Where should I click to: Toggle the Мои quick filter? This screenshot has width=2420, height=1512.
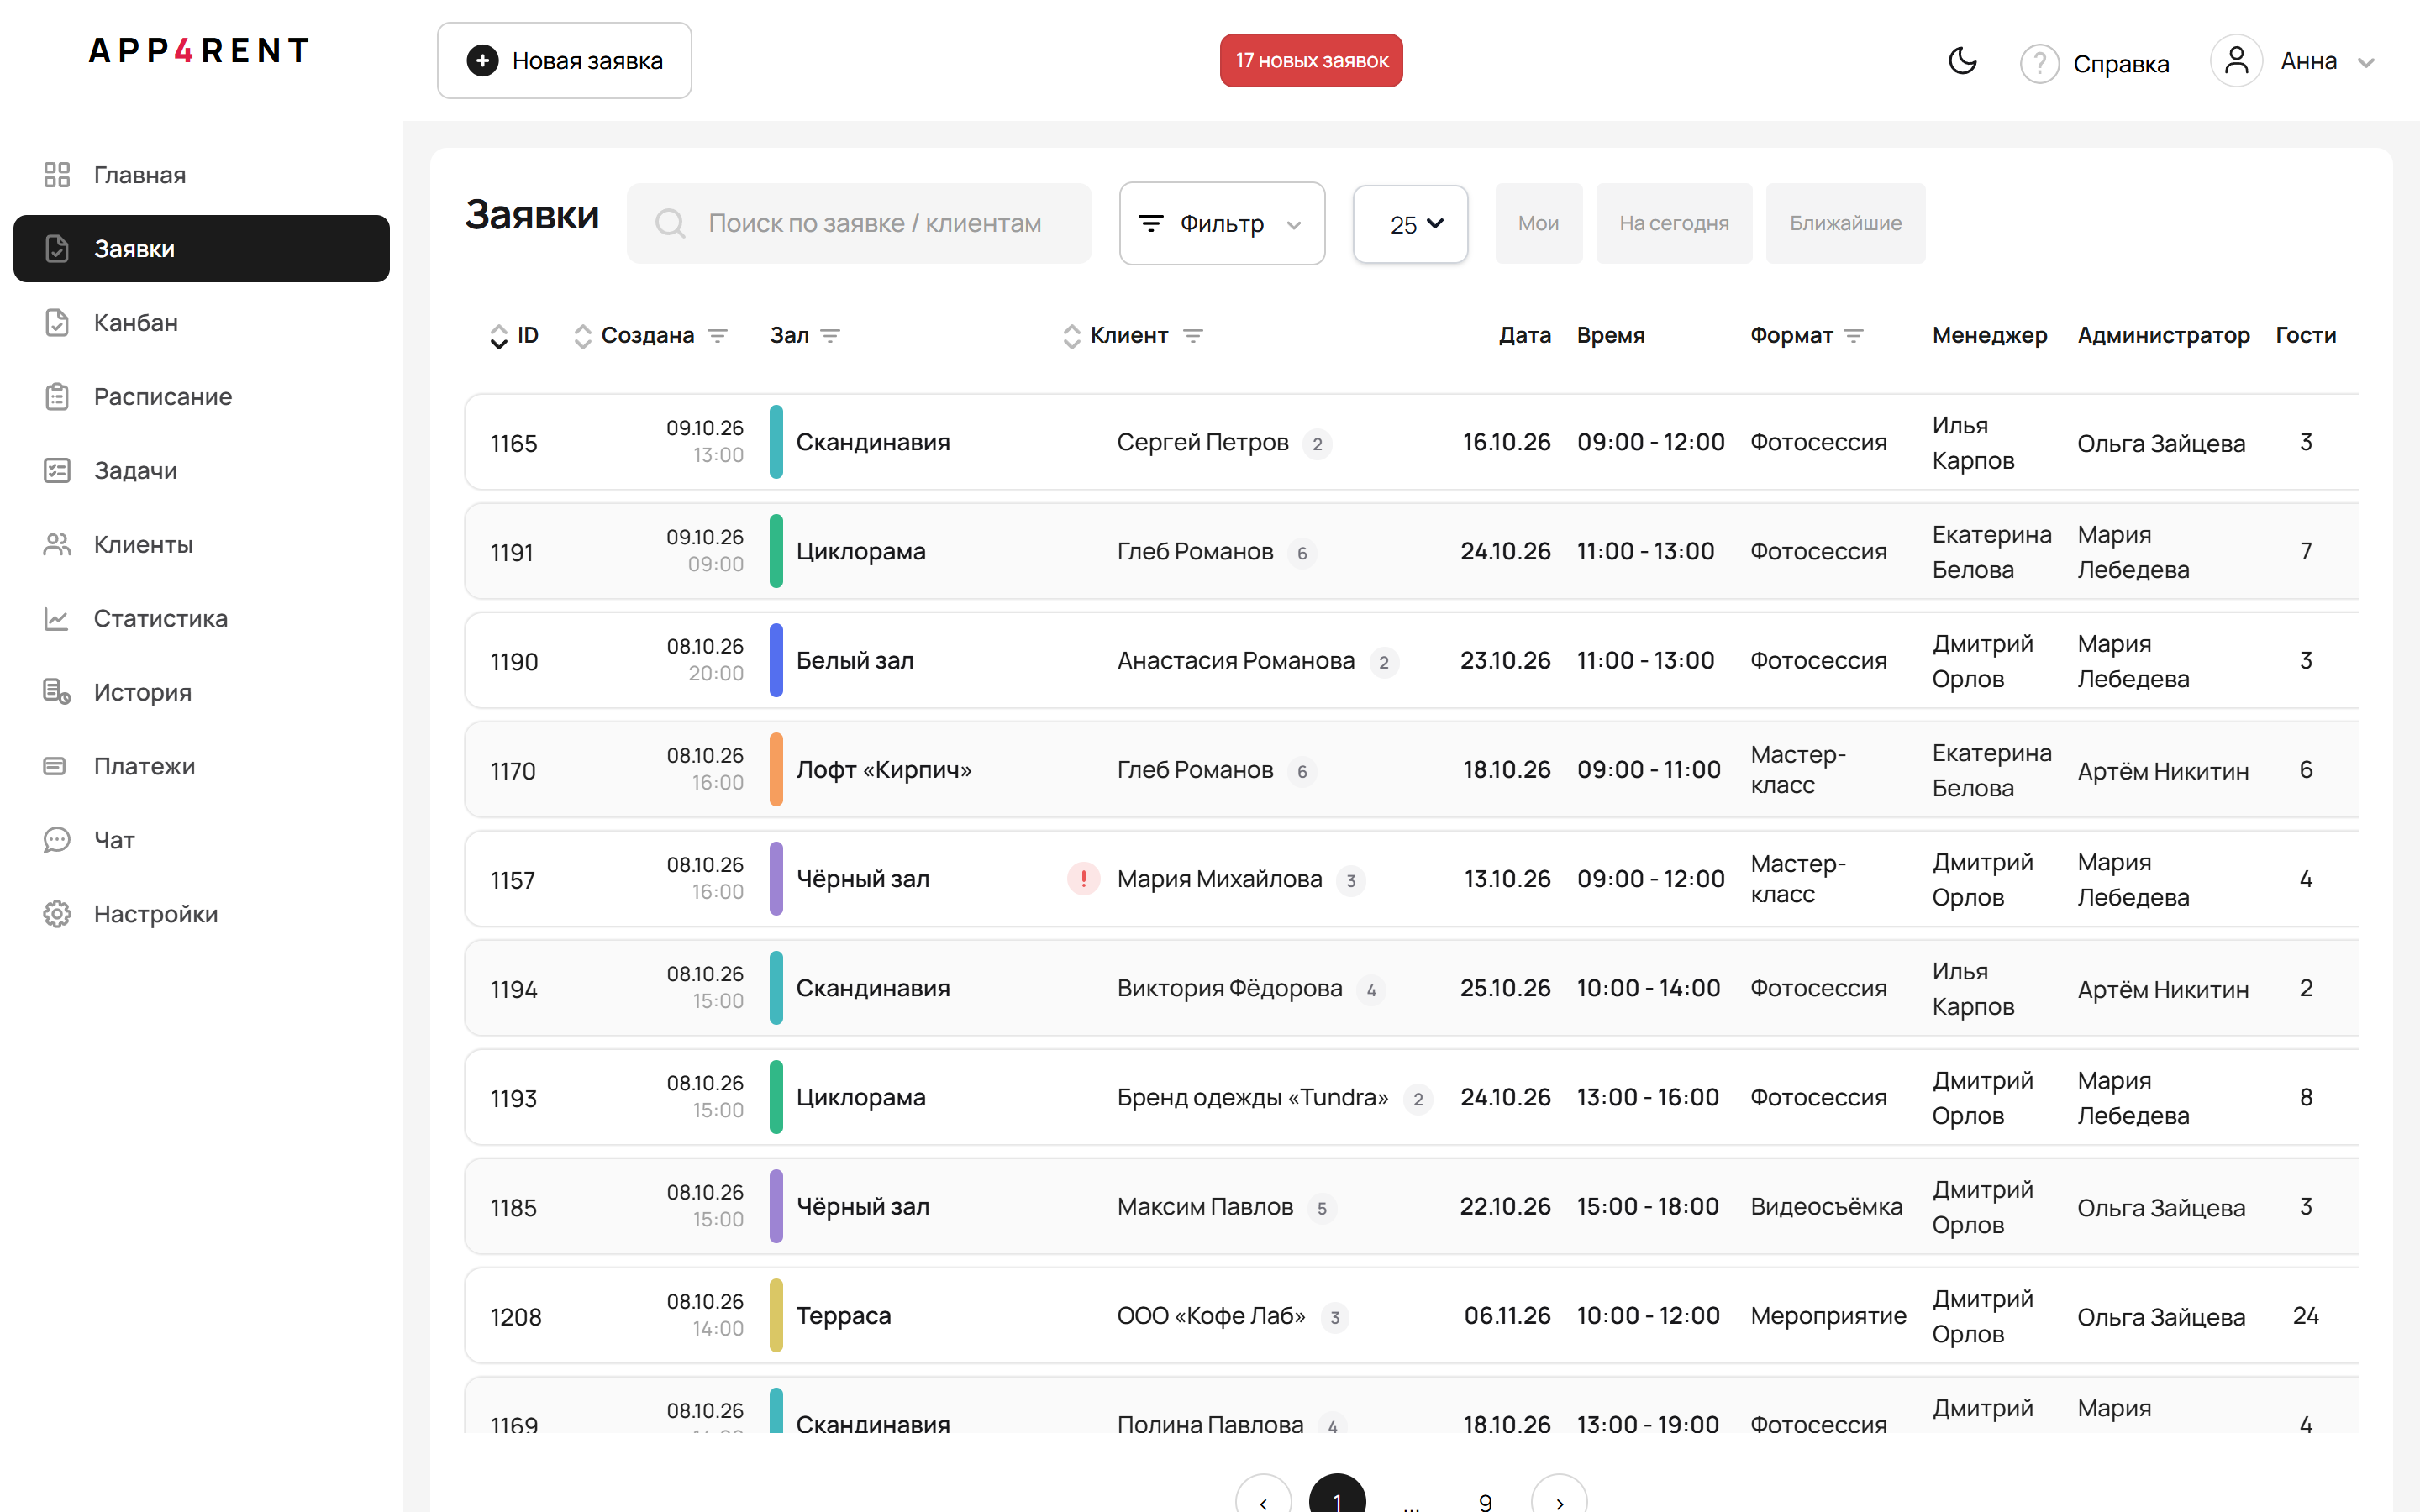coord(1538,223)
